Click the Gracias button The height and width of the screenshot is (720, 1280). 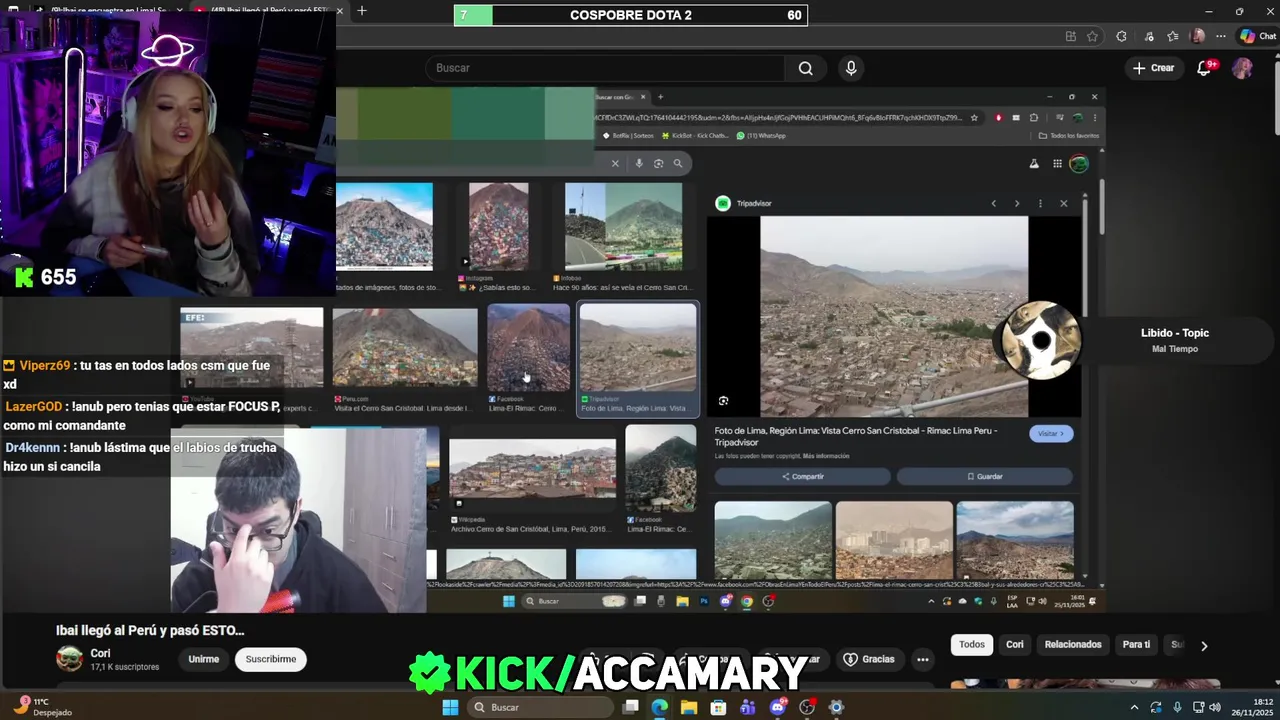(869, 659)
